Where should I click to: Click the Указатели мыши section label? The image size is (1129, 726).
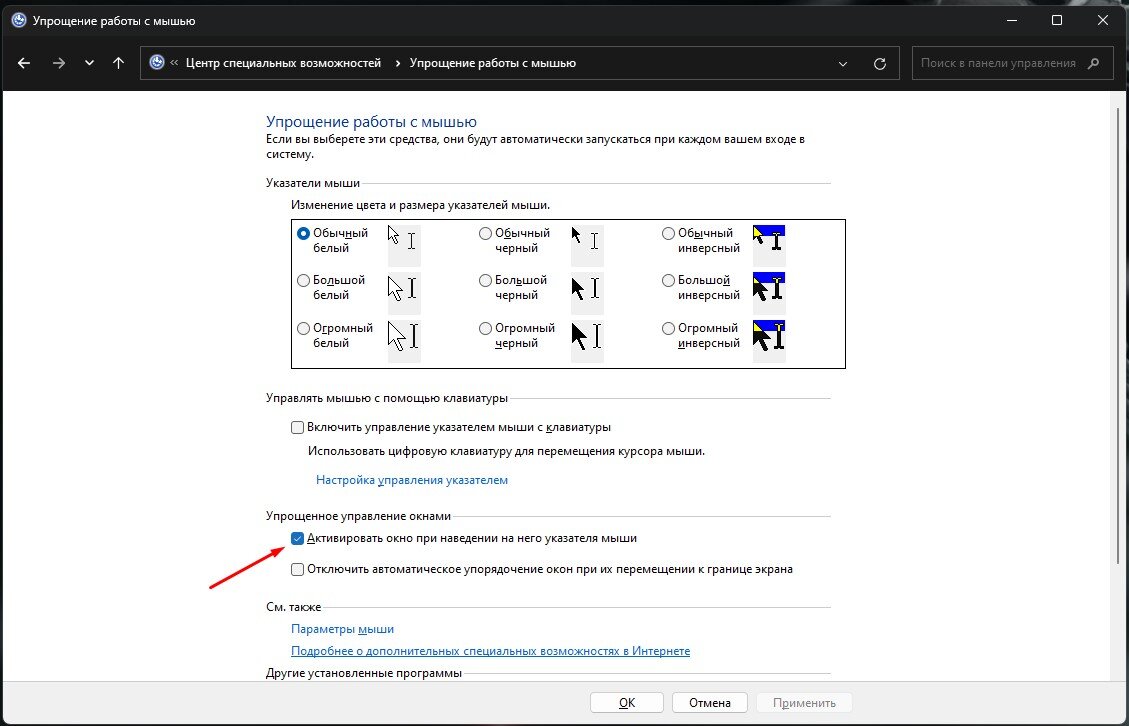[x=313, y=184]
